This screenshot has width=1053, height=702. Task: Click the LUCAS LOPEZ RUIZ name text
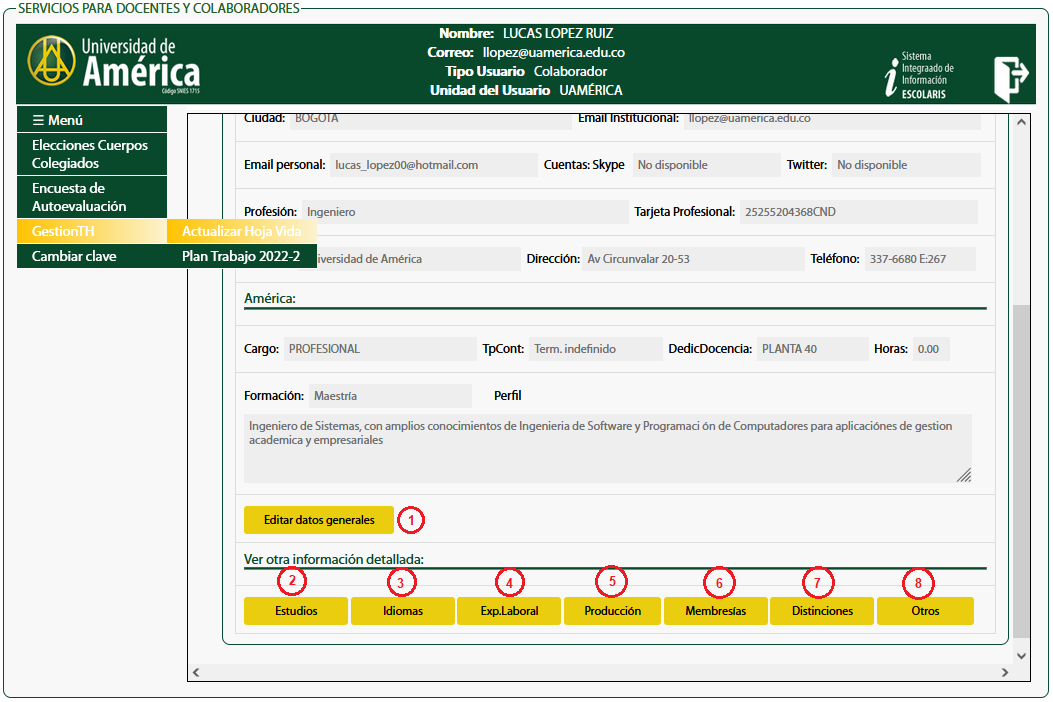[x=558, y=33]
